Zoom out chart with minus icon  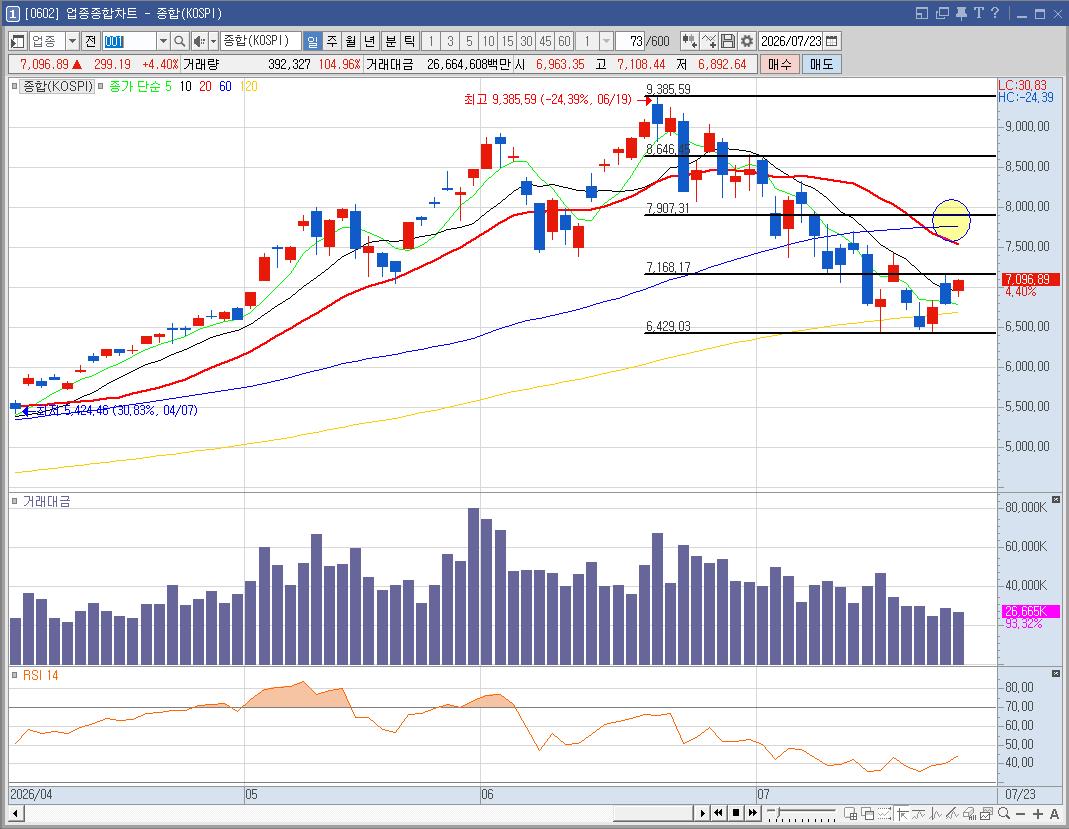tap(1021, 813)
